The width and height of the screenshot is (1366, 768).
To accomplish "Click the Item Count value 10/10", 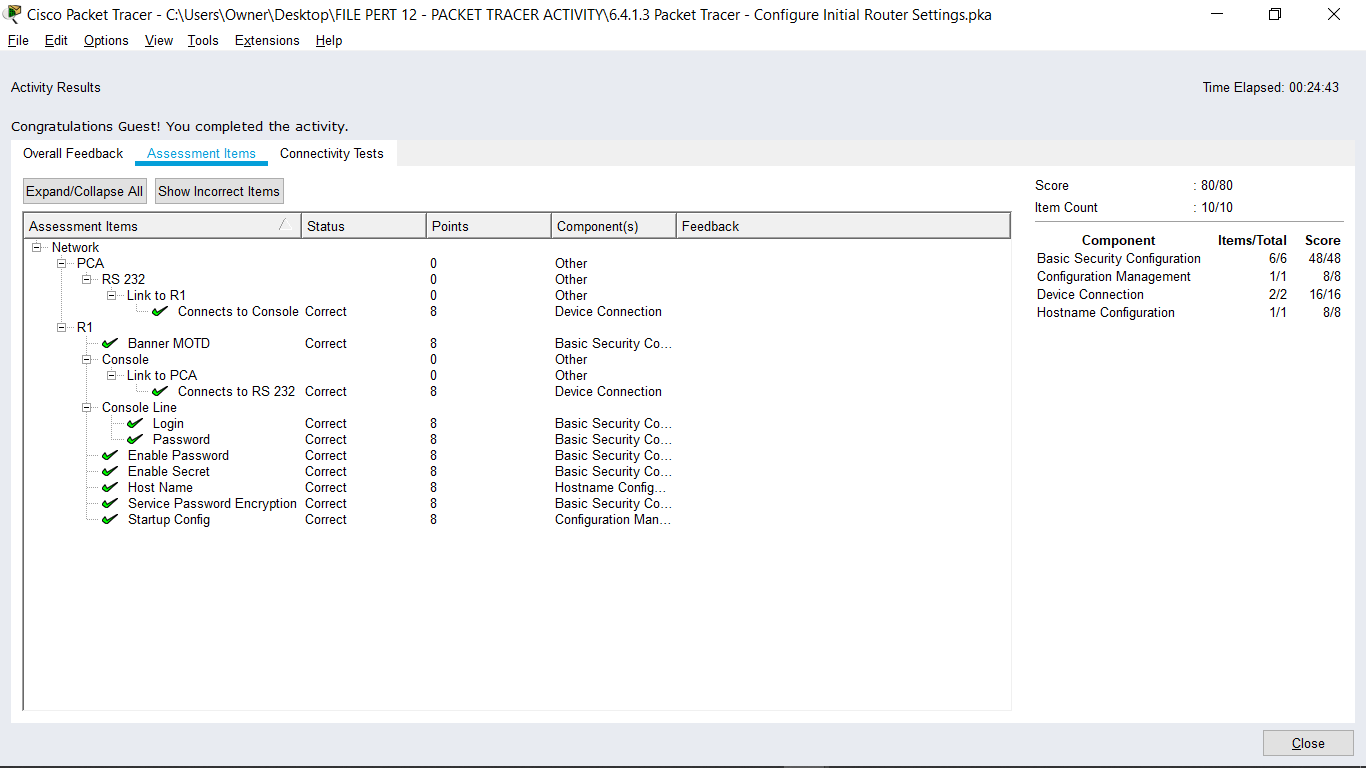I will click(1217, 207).
